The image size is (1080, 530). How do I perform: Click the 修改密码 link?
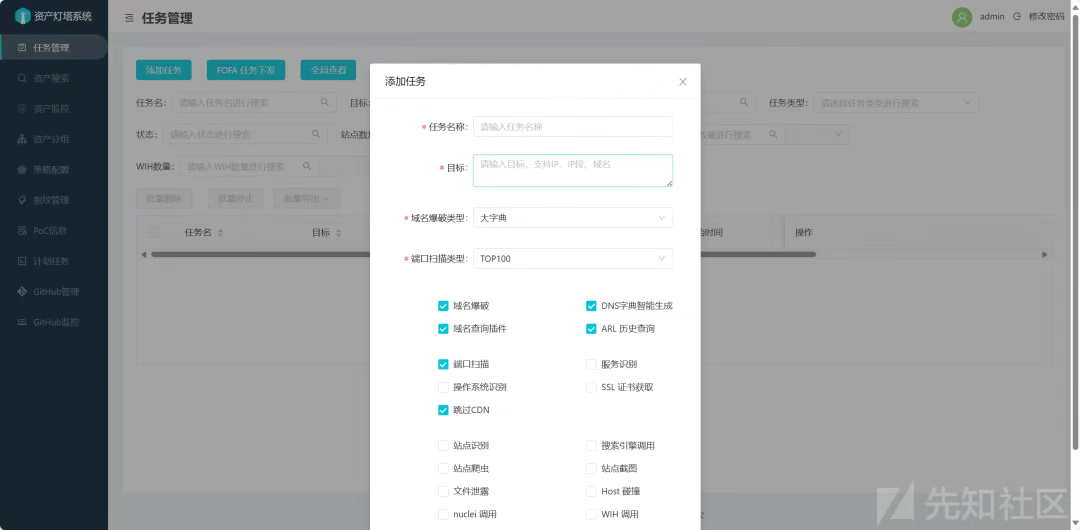click(x=1046, y=17)
